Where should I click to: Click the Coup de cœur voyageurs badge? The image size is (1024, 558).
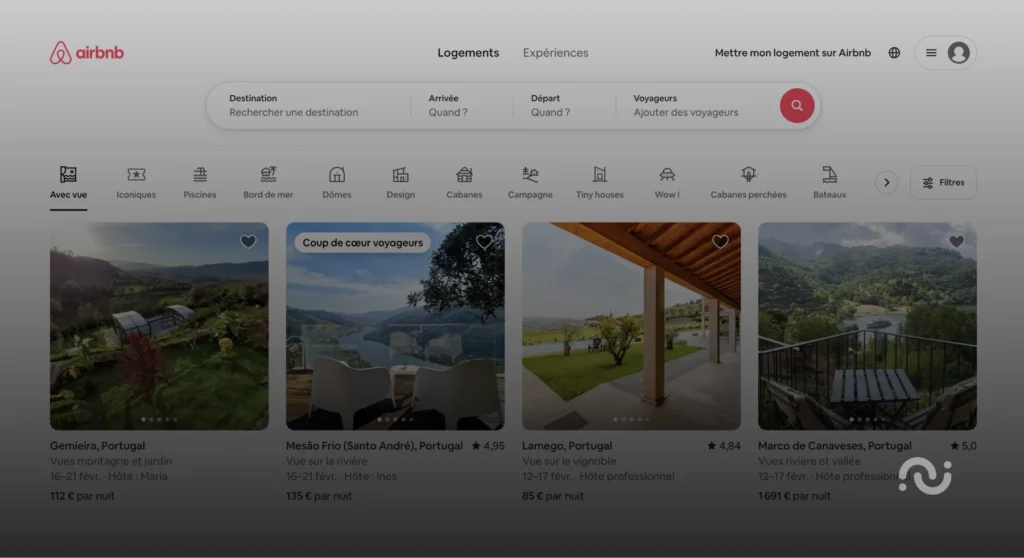(362, 242)
